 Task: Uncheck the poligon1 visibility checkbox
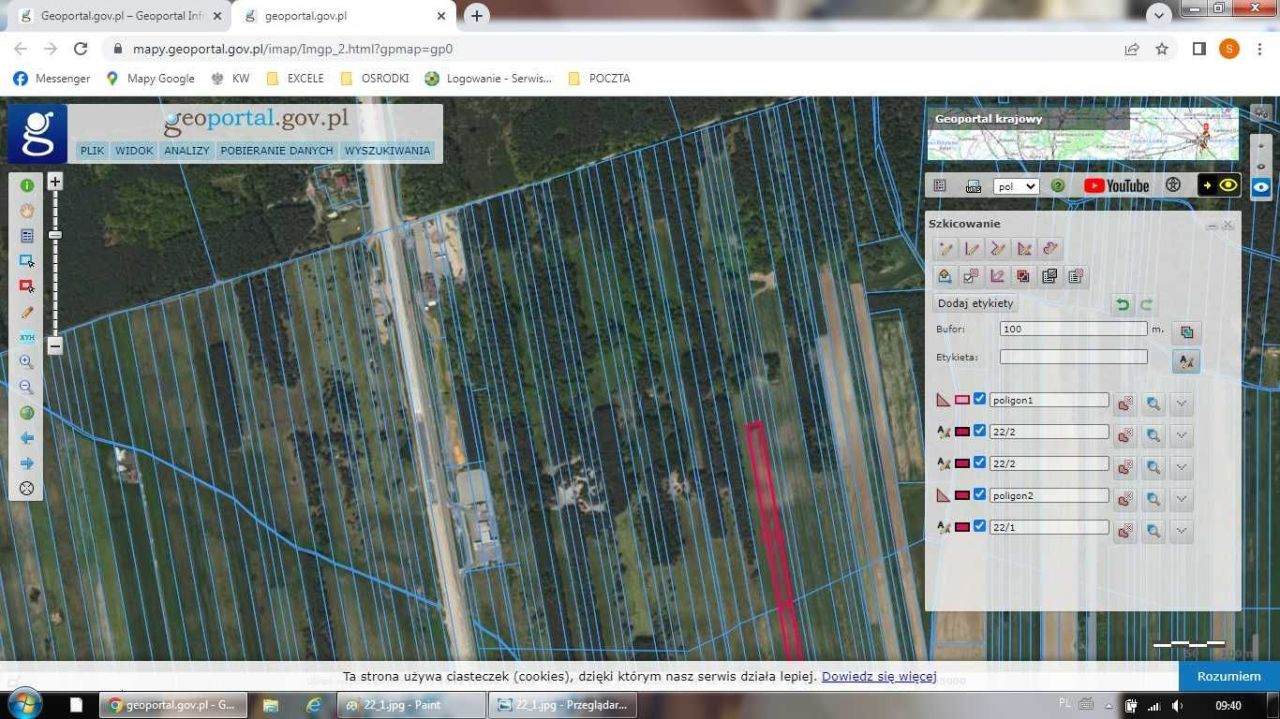tap(980, 399)
